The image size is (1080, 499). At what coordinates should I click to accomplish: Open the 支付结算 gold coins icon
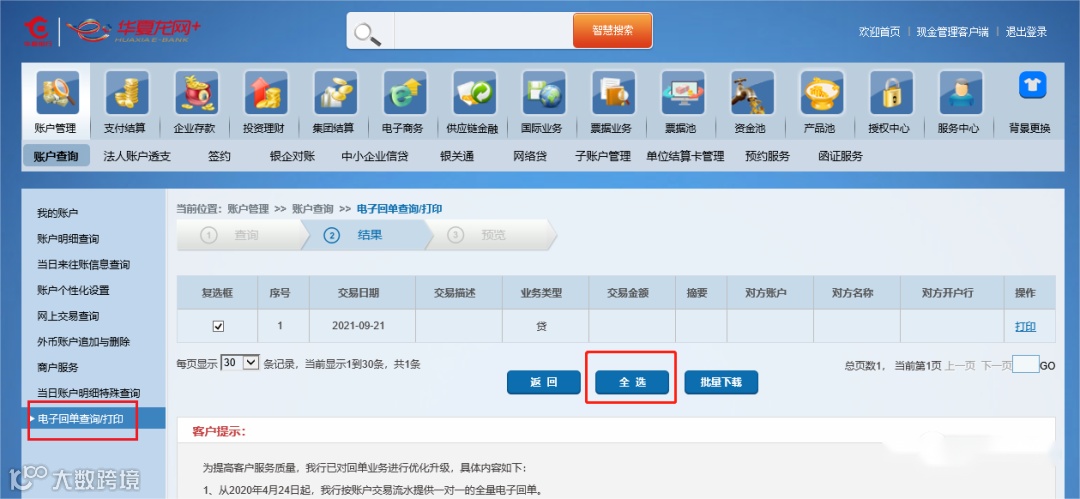pos(127,92)
